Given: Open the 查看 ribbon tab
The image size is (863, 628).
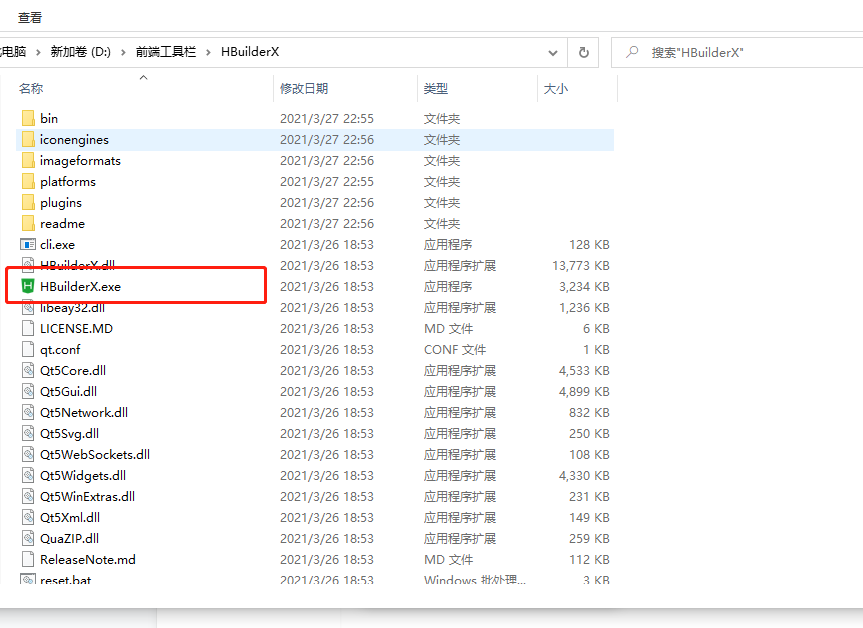Looking at the screenshot, I should pos(30,18).
